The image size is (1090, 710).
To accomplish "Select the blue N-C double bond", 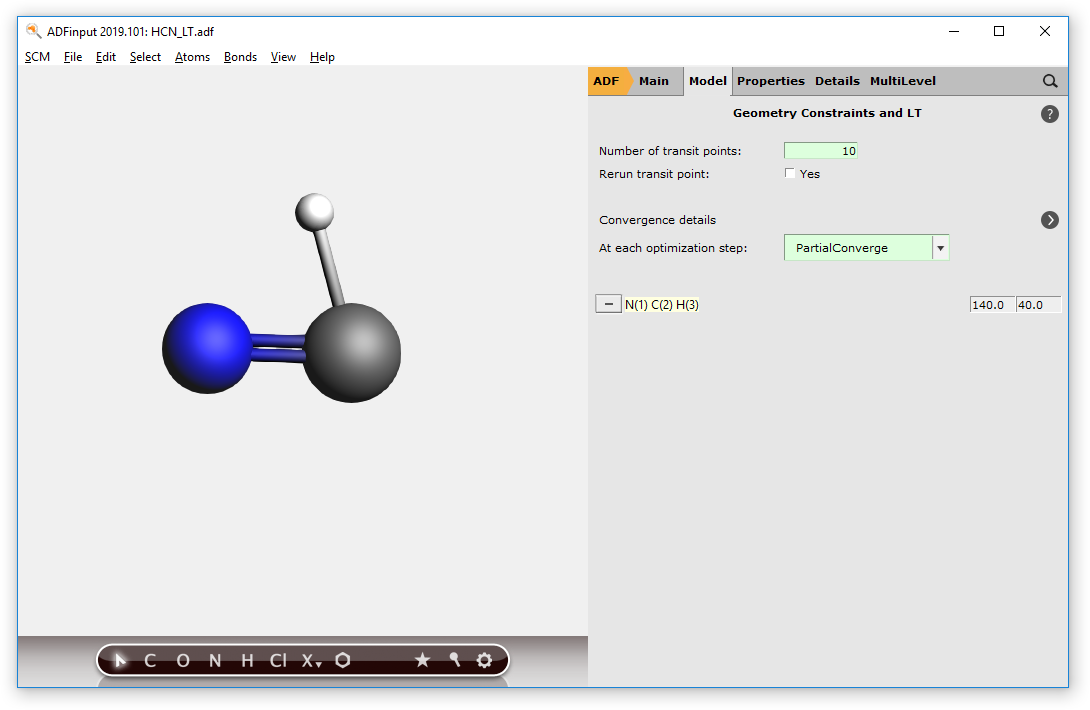I will (277, 349).
